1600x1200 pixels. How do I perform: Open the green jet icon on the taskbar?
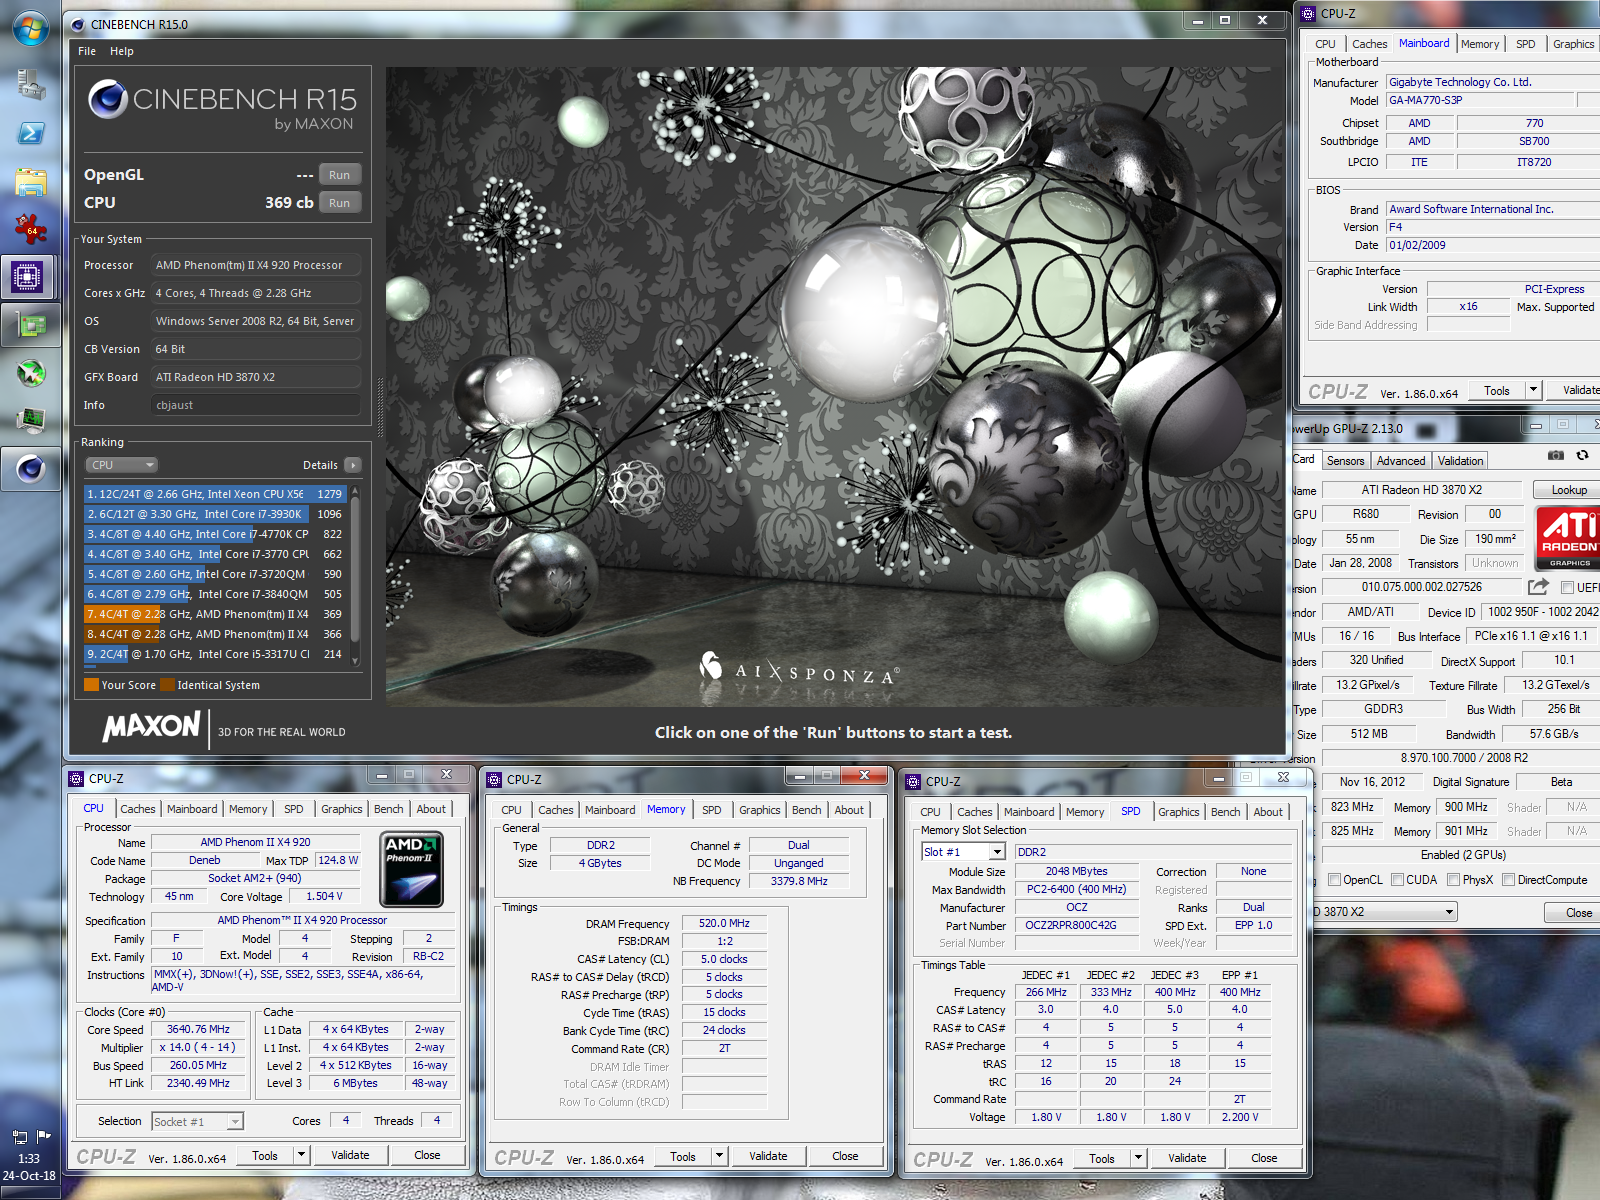[31, 373]
